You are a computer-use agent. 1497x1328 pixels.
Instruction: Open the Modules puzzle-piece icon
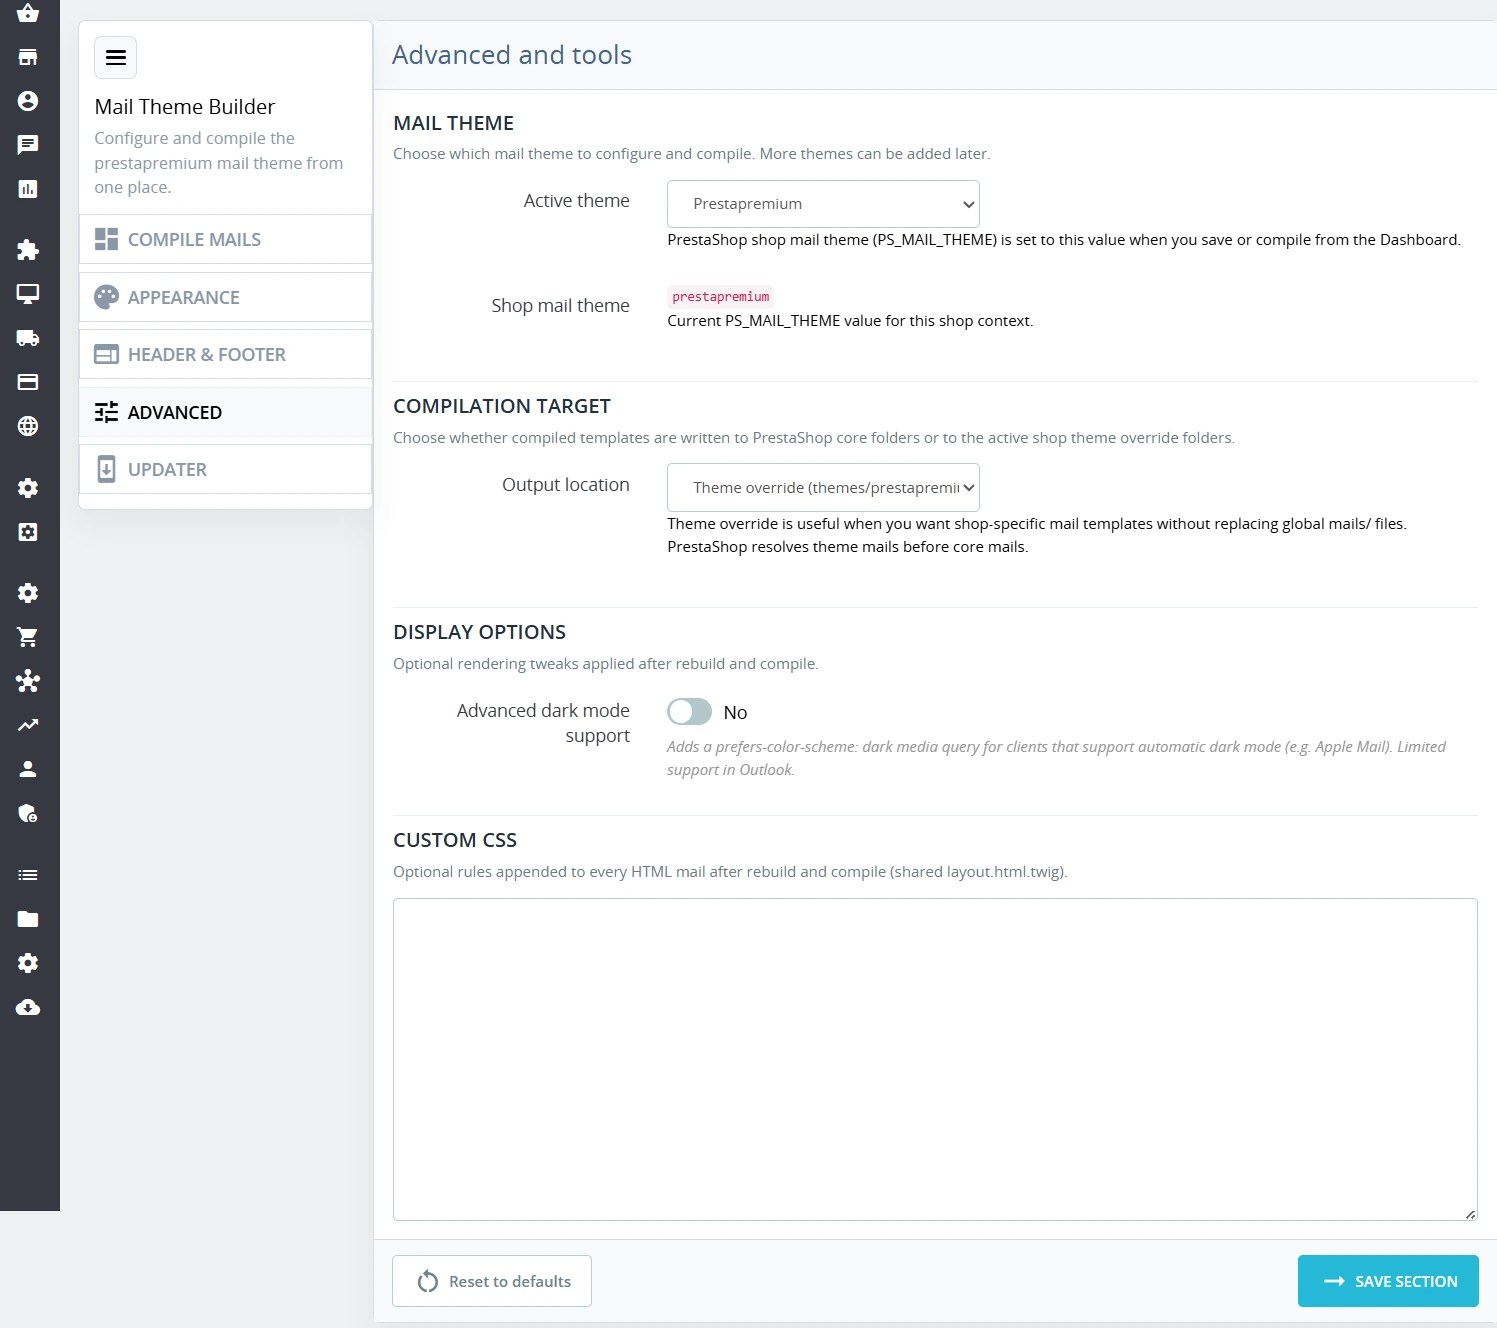tap(28, 250)
